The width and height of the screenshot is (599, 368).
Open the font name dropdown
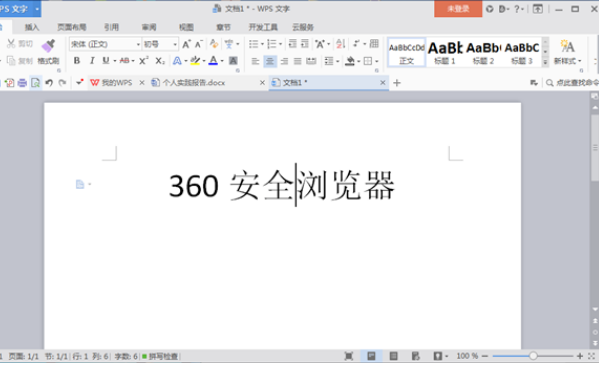[x=138, y=44]
